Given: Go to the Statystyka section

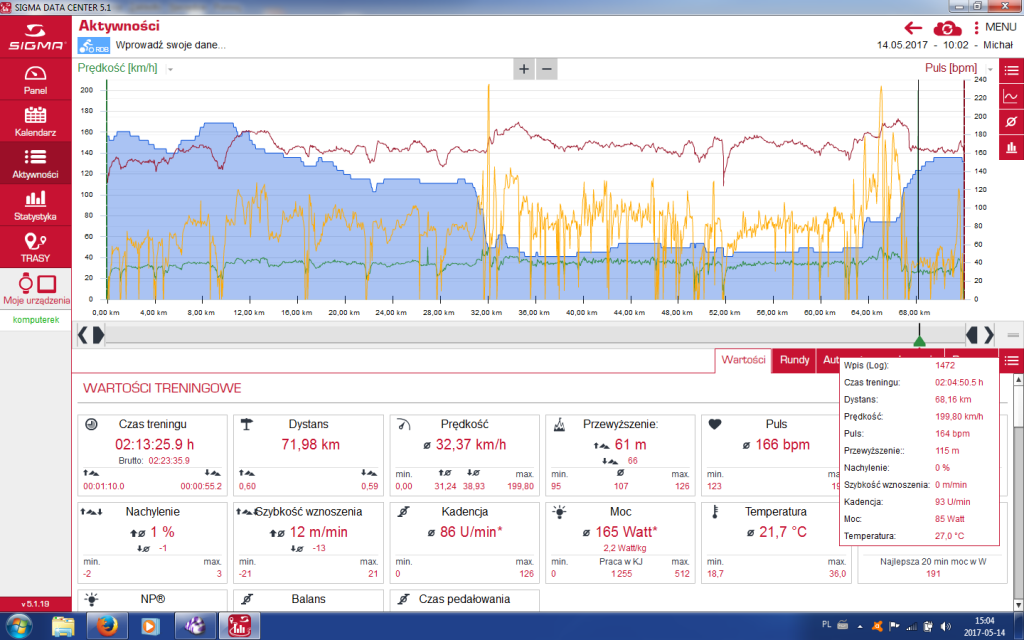Looking at the screenshot, I should click(35, 205).
